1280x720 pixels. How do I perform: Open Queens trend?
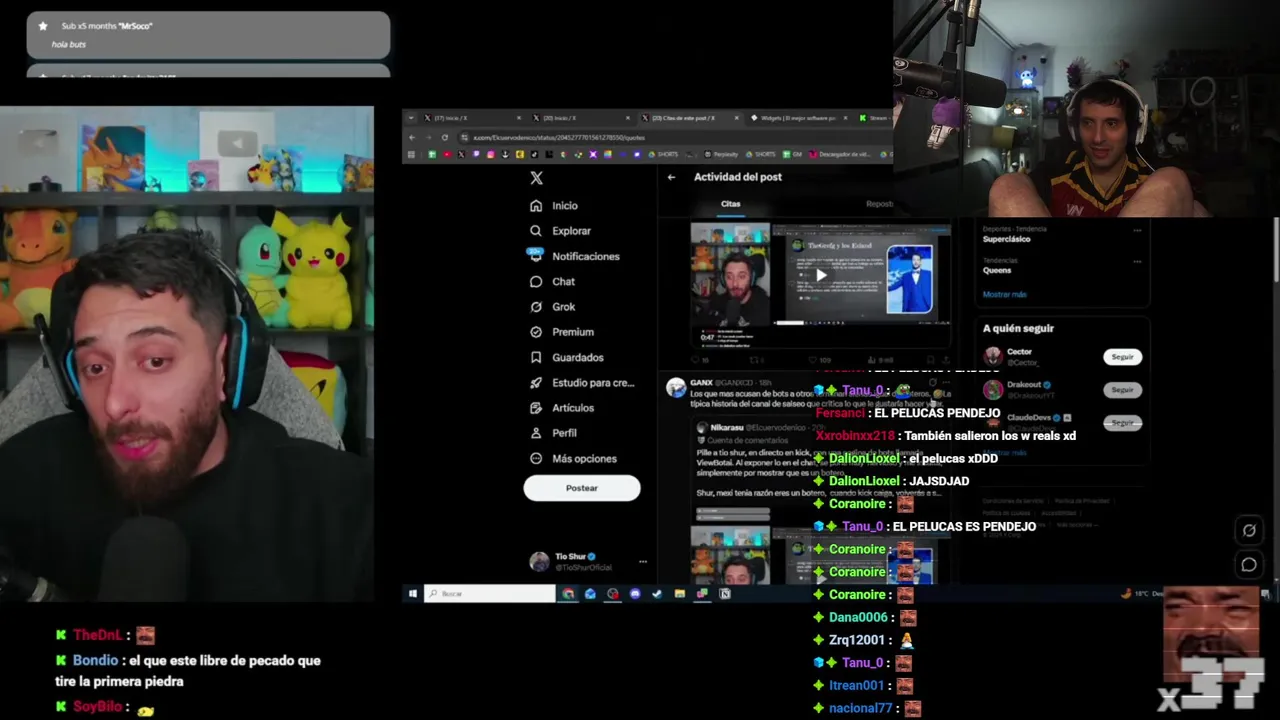pyautogui.click(x=996, y=270)
